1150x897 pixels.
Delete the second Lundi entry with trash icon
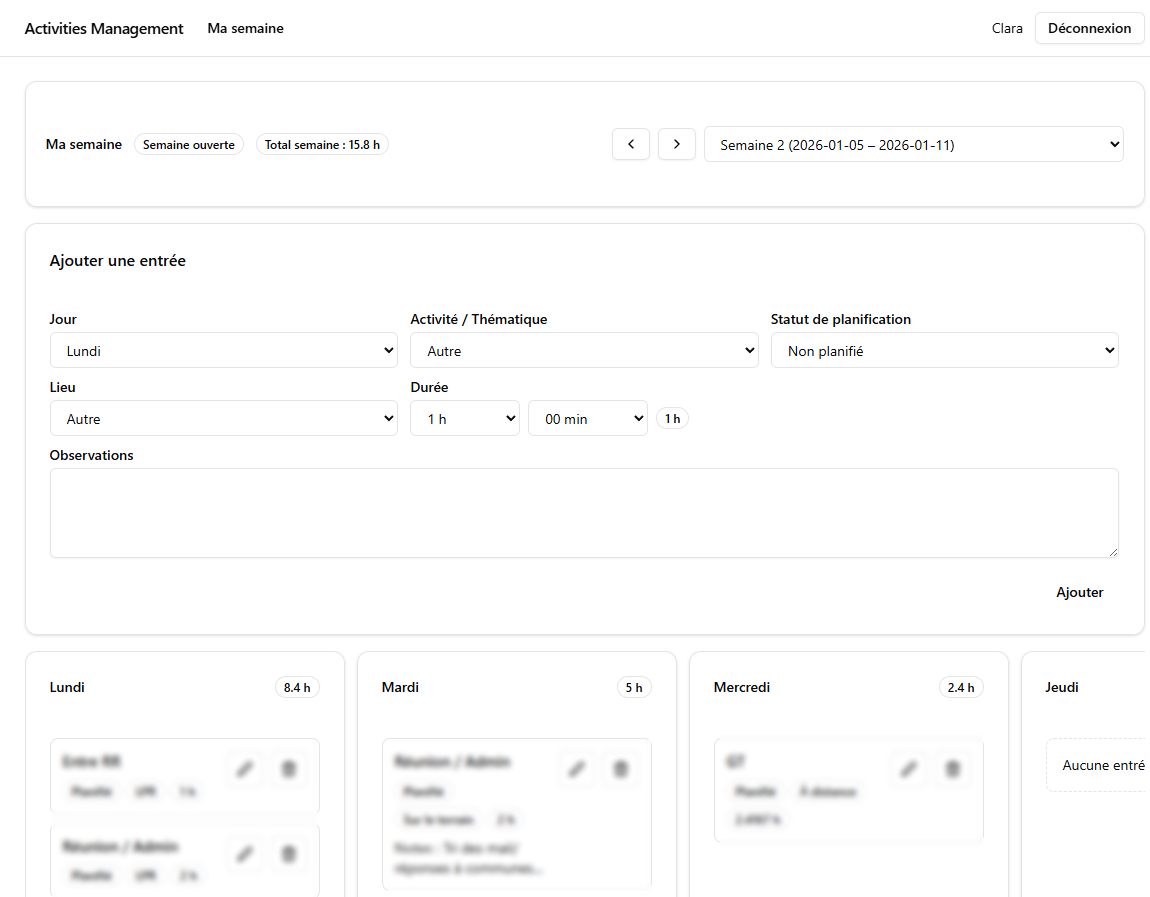(x=289, y=854)
